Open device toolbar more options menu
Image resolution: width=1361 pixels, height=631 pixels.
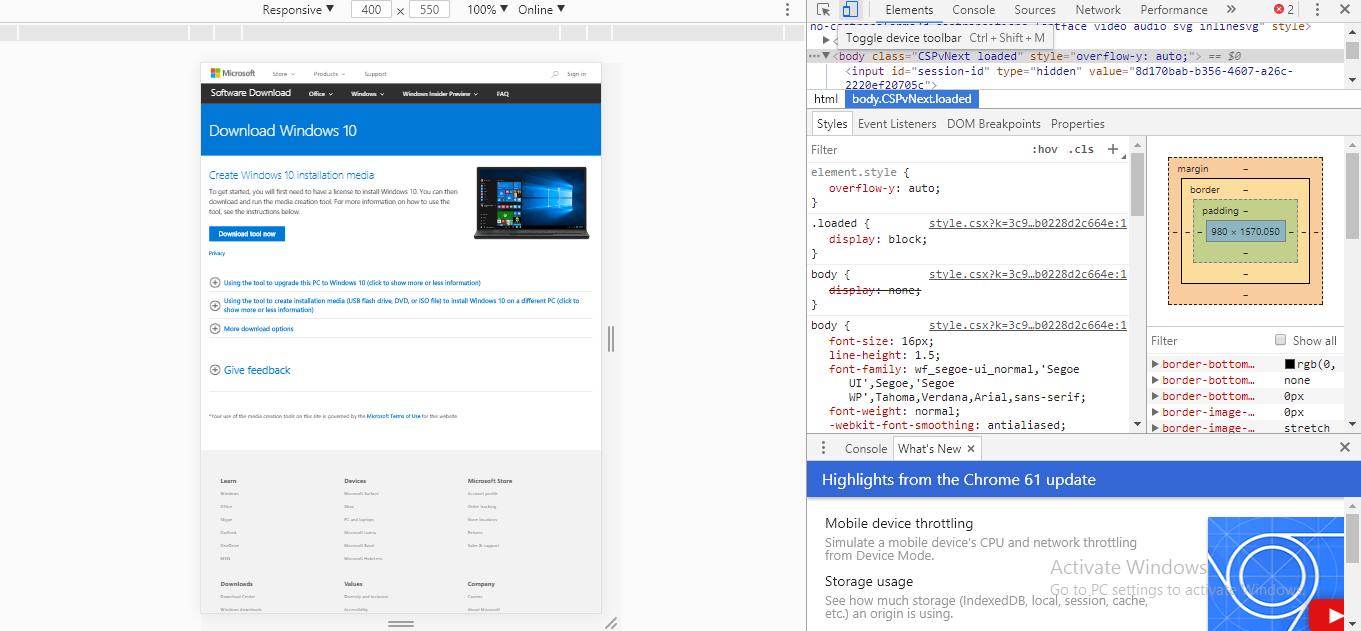(x=788, y=10)
